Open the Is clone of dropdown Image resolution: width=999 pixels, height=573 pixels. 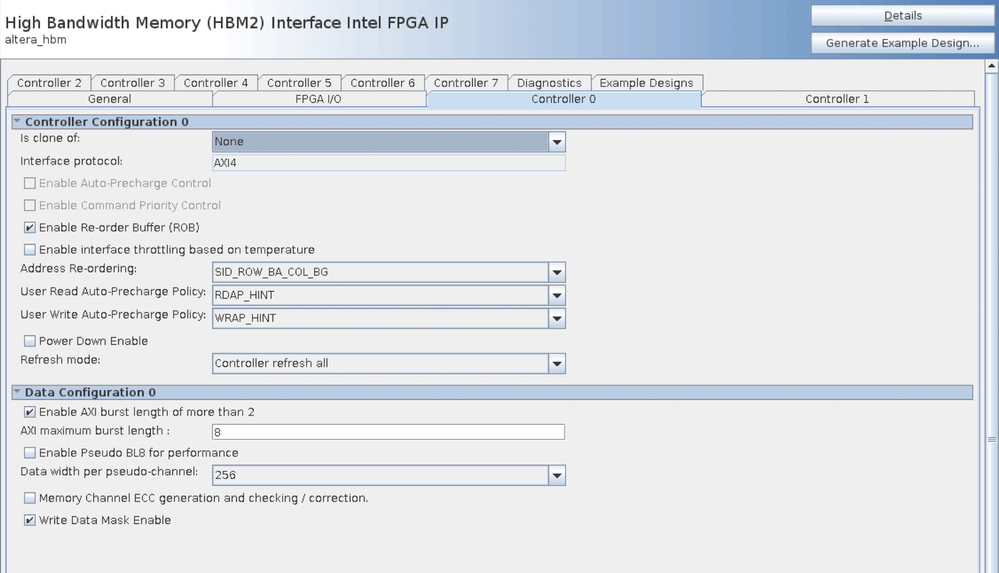click(x=389, y=141)
